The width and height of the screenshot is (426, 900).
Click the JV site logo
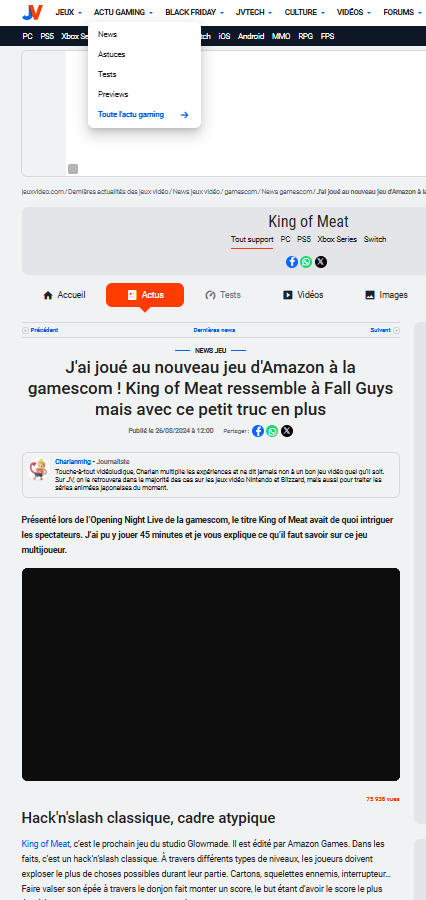(x=32, y=12)
